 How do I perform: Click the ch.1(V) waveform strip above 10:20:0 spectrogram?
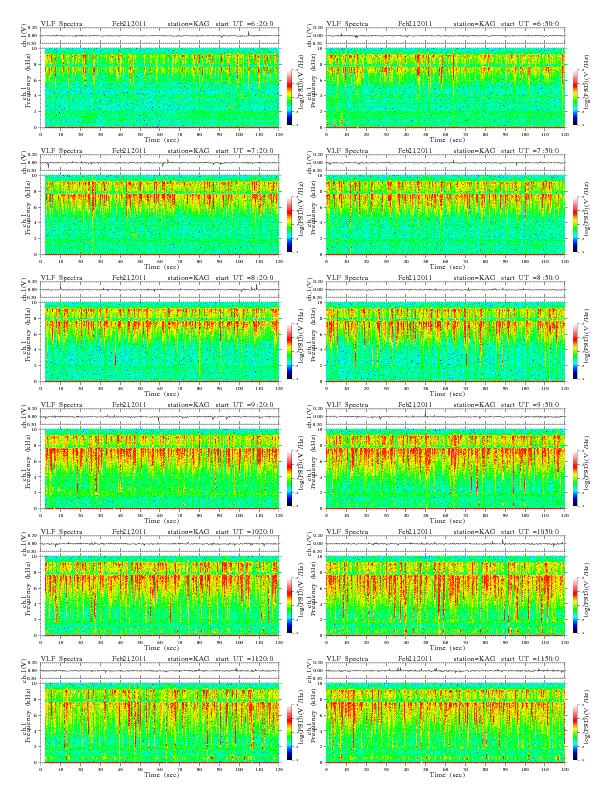160,544
